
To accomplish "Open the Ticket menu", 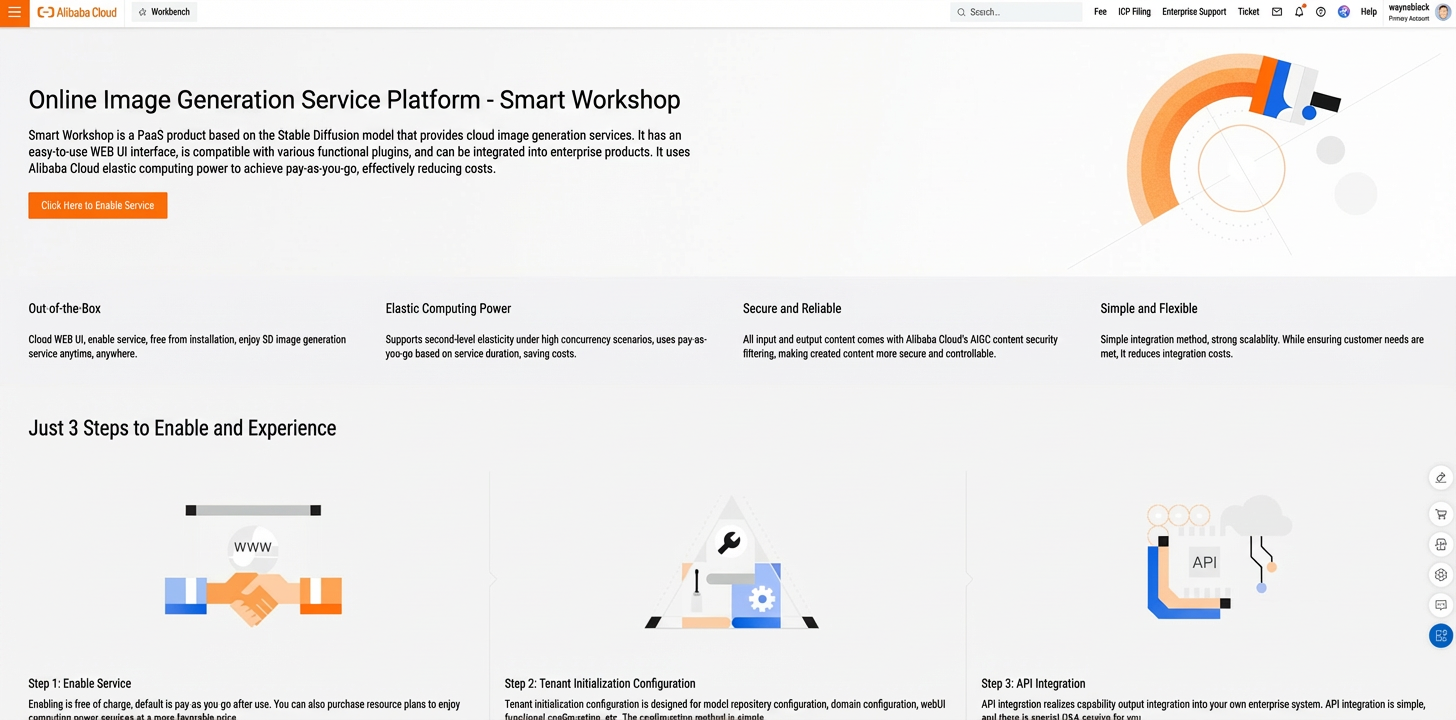I will tap(1248, 12).
